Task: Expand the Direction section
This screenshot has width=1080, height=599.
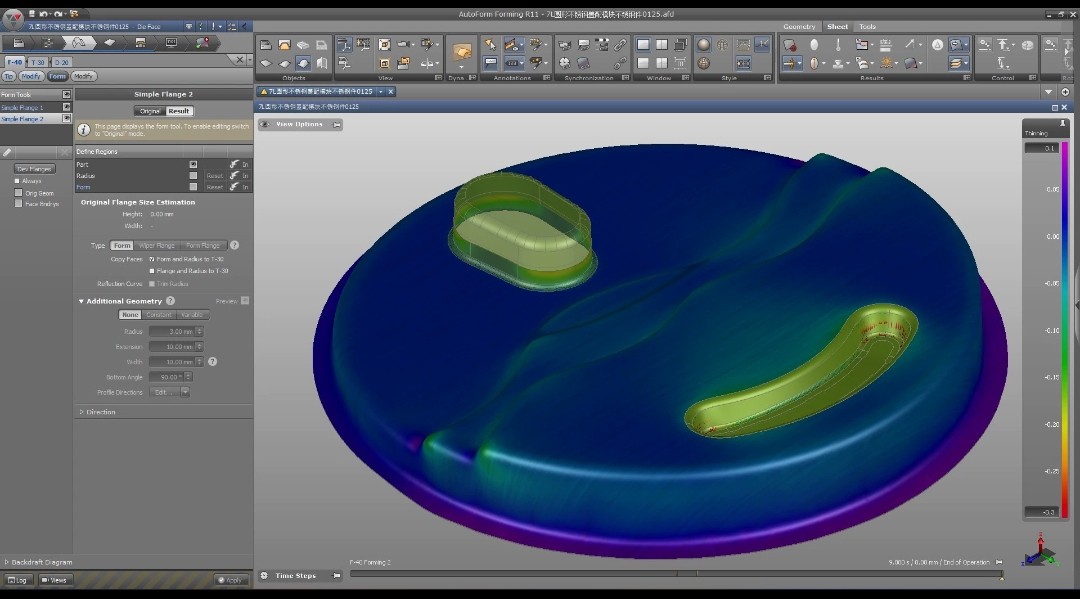Action: coord(81,412)
